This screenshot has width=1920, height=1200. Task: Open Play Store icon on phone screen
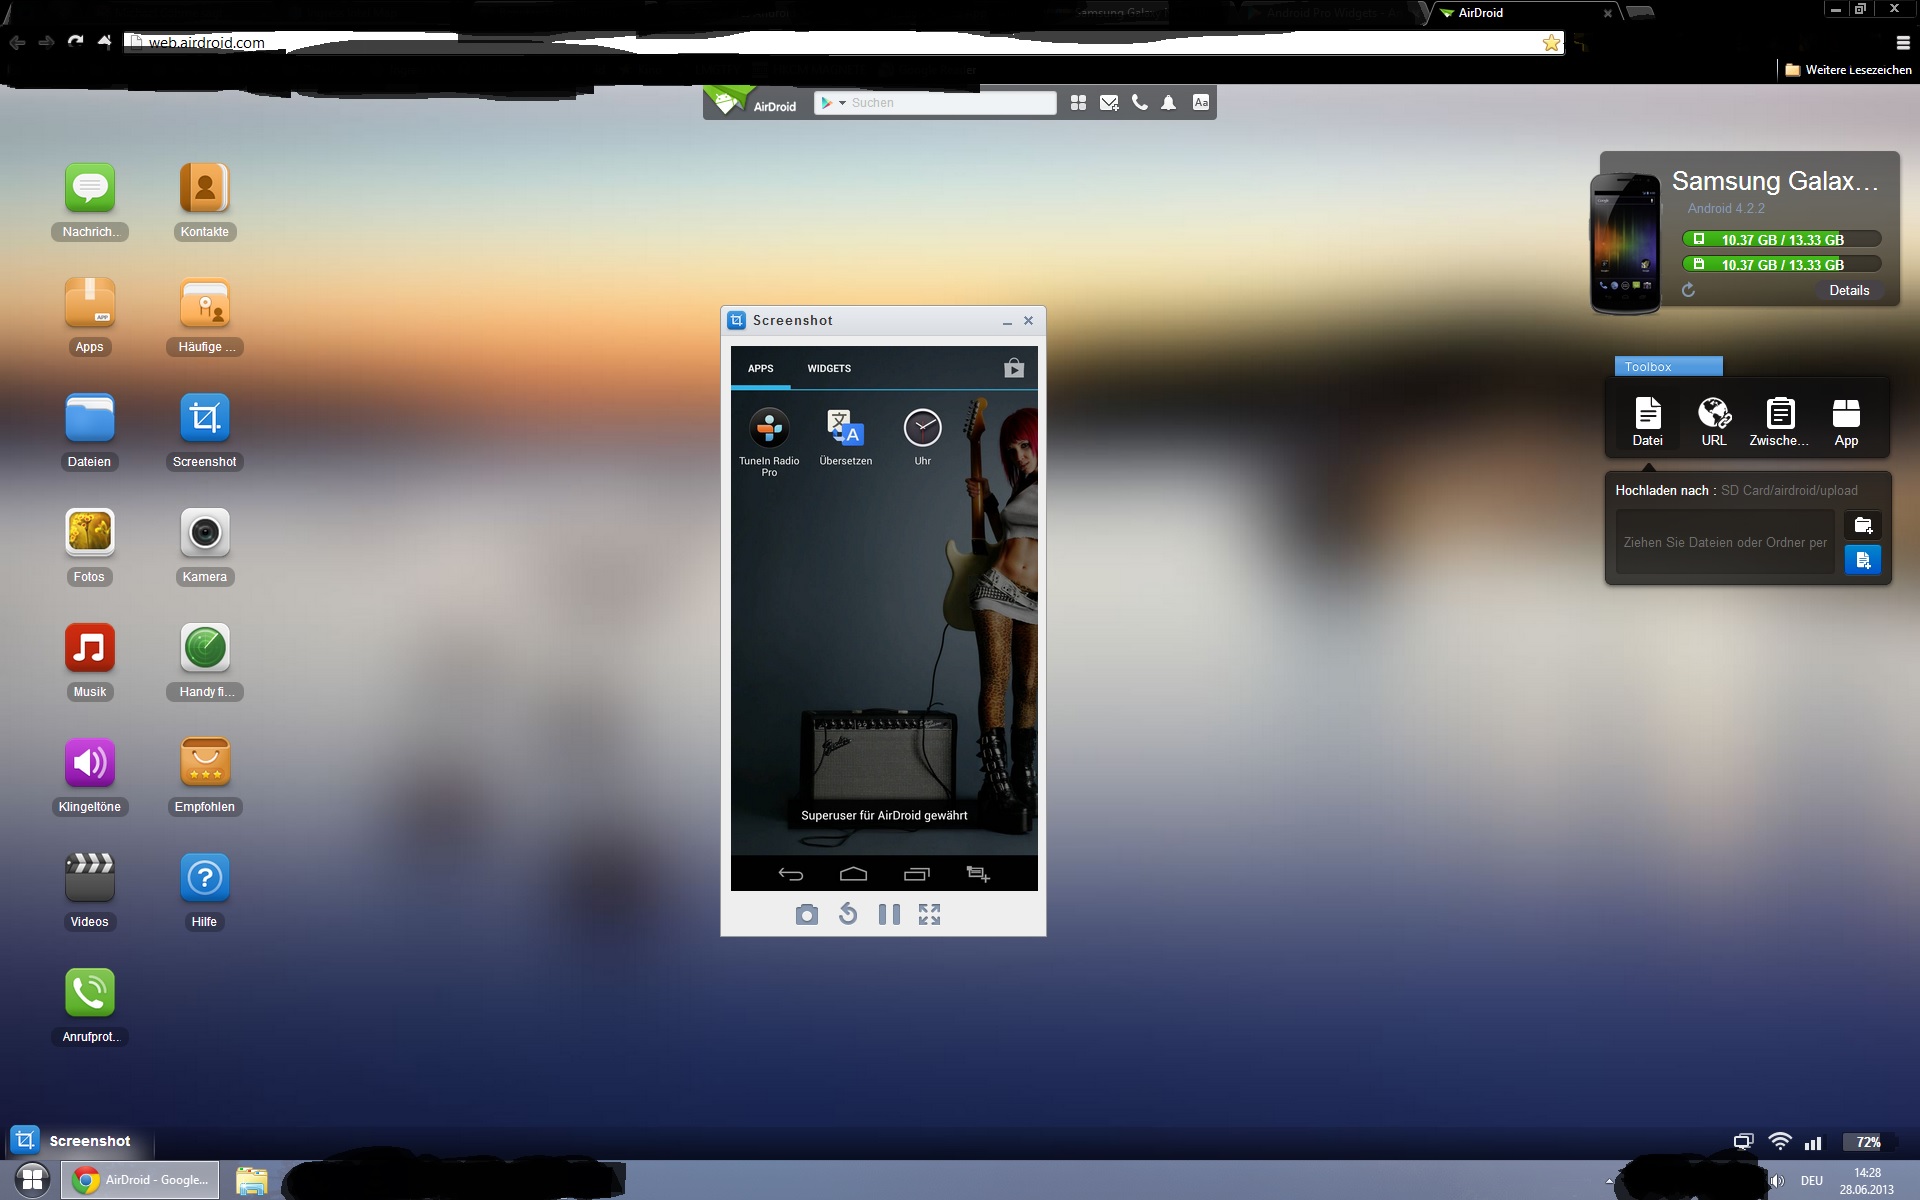[x=1014, y=368]
